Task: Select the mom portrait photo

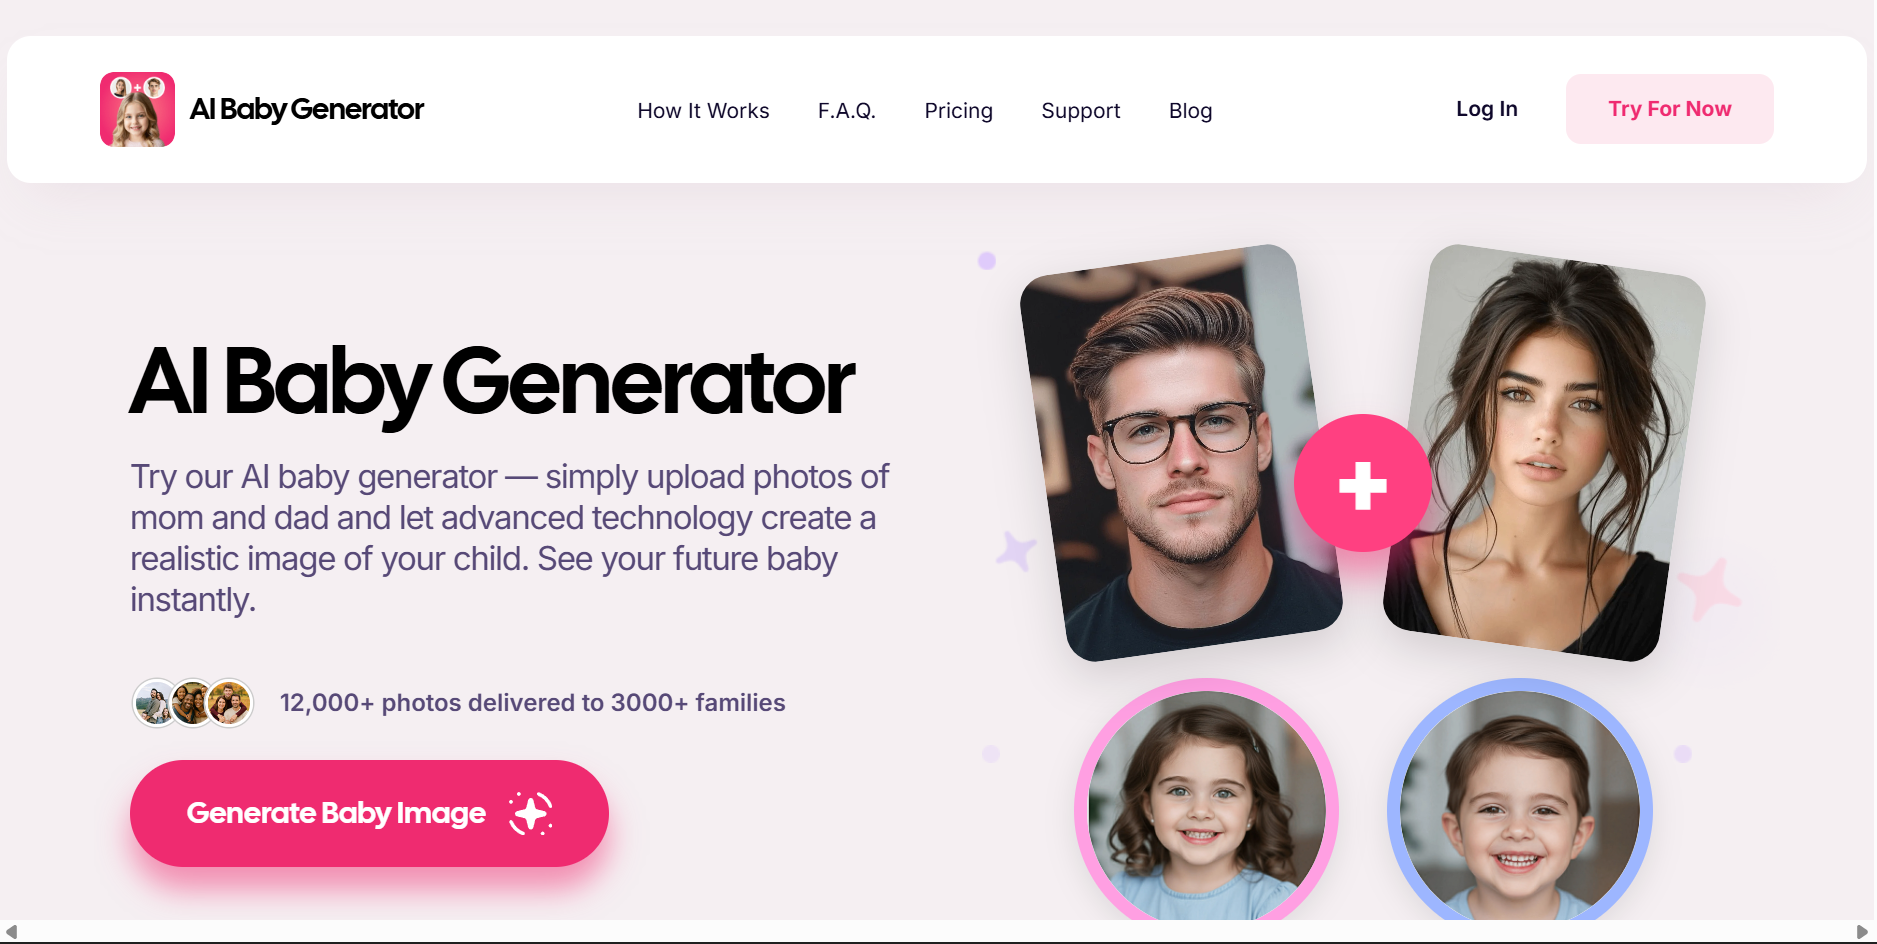Action: tap(1544, 452)
